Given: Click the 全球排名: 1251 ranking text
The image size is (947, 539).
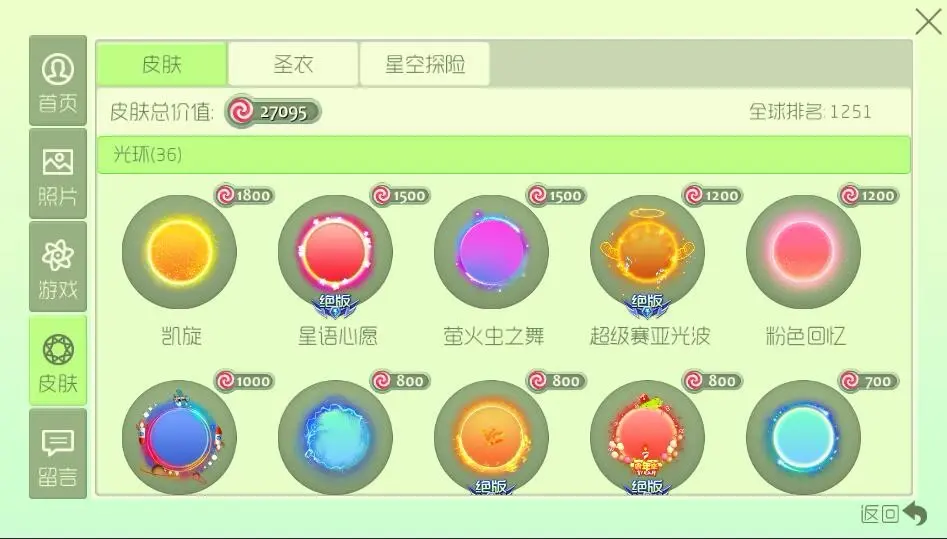Looking at the screenshot, I should [810, 112].
